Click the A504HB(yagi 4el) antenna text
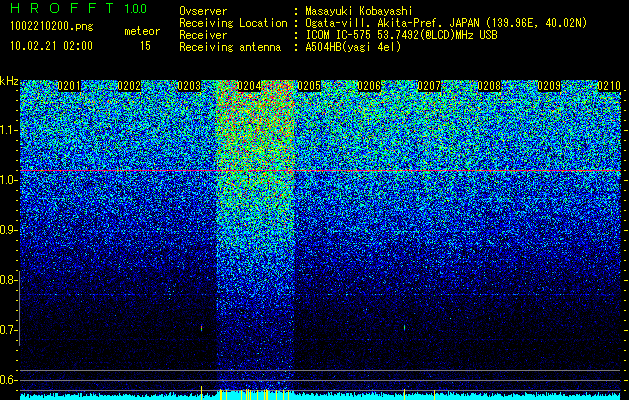The width and height of the screenshot is (629, 400). (353, 47)
